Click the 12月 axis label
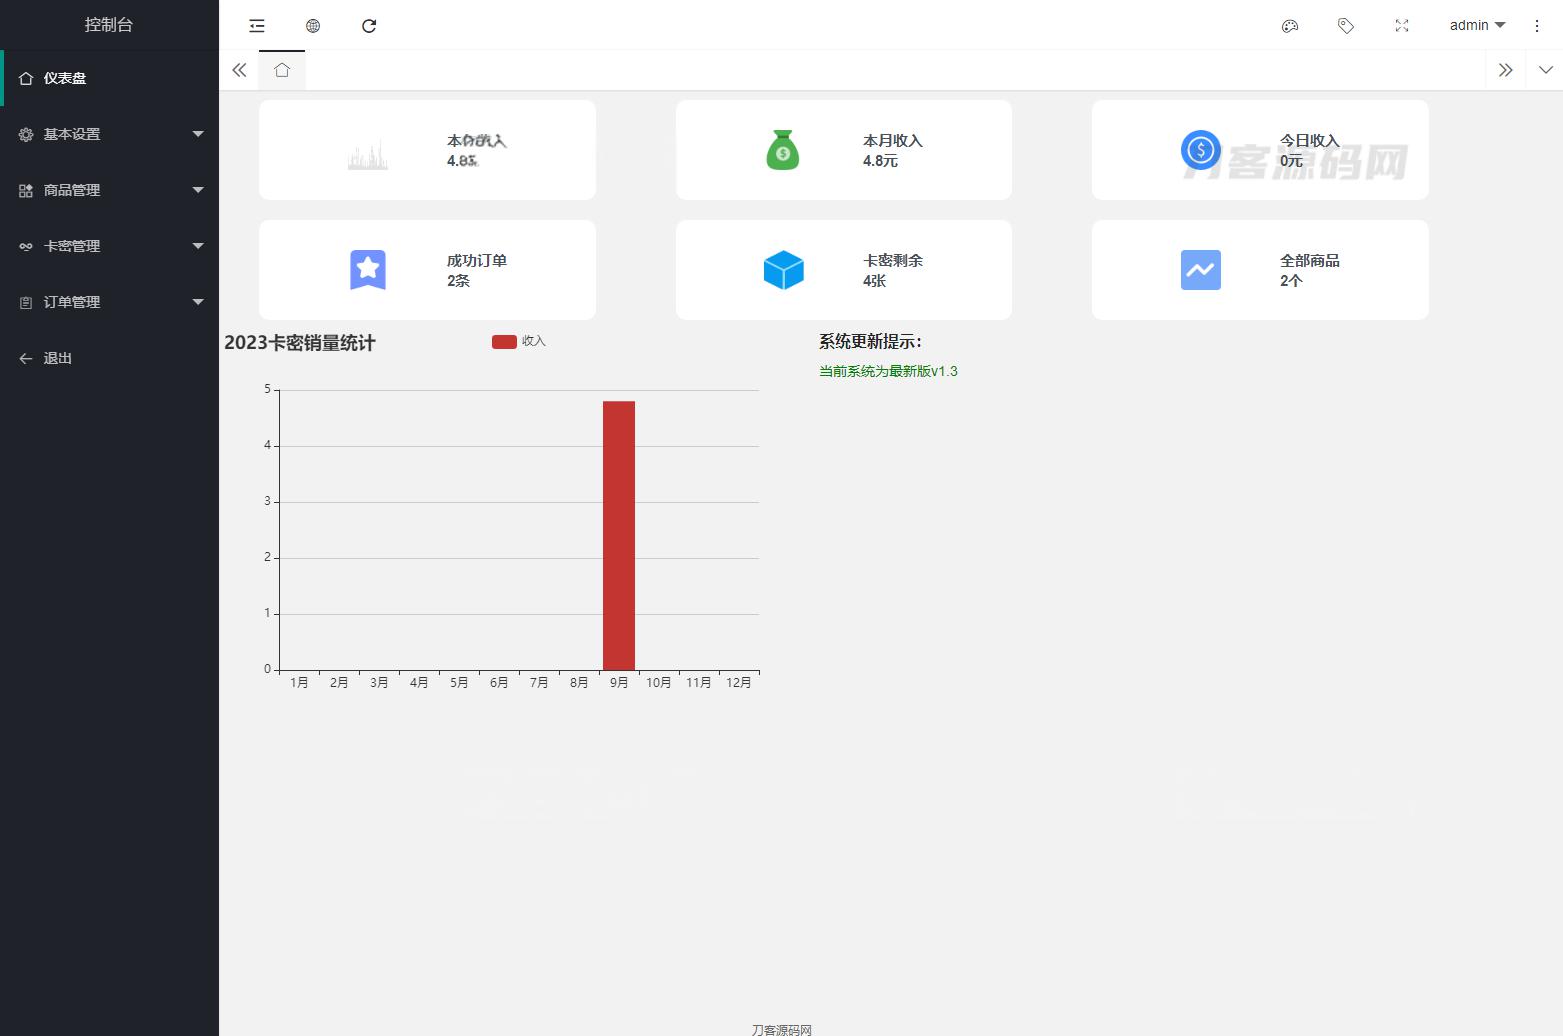This screenshot has width=1563, height=1036. click(x=739, y=683)
